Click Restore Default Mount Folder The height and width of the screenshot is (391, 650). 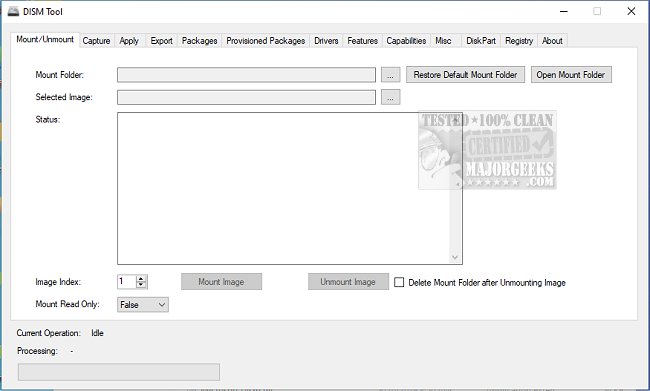pyautogui.click(x=465, y=75)
